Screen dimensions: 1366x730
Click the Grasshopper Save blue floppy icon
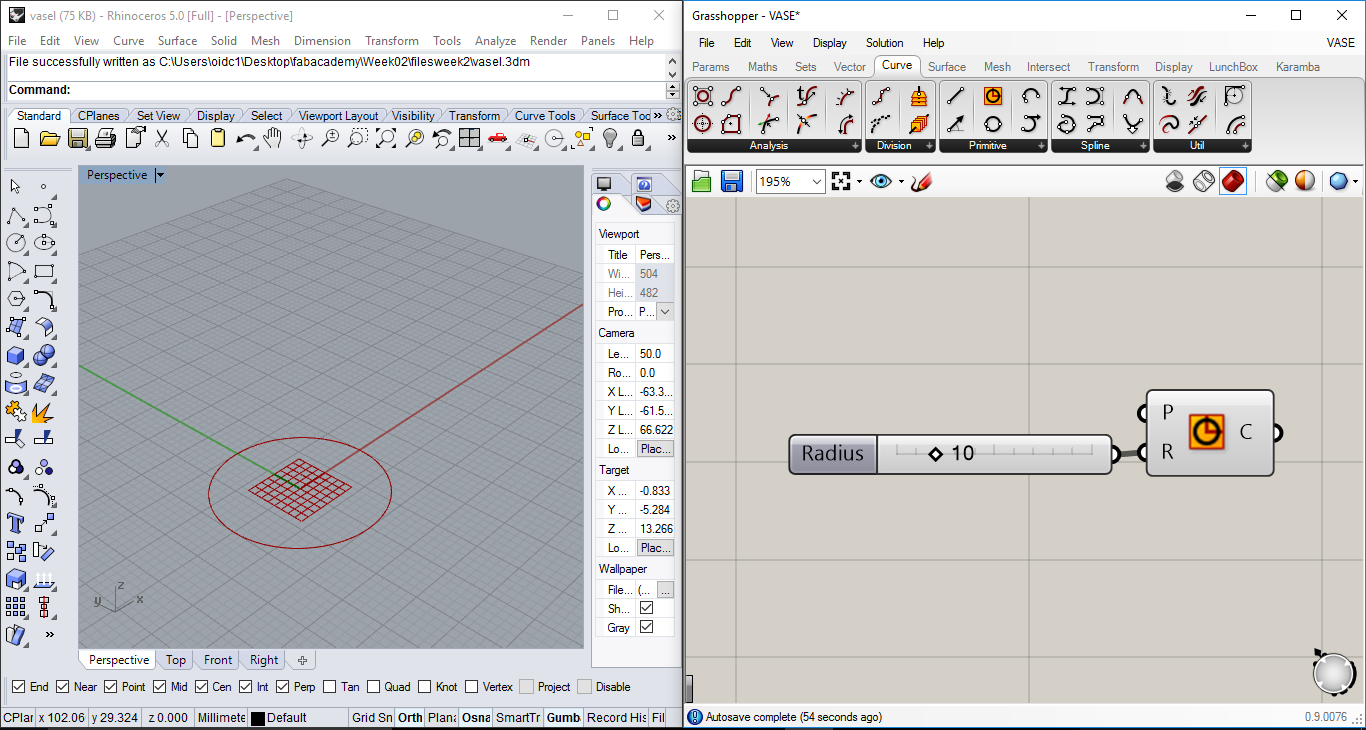732,181
